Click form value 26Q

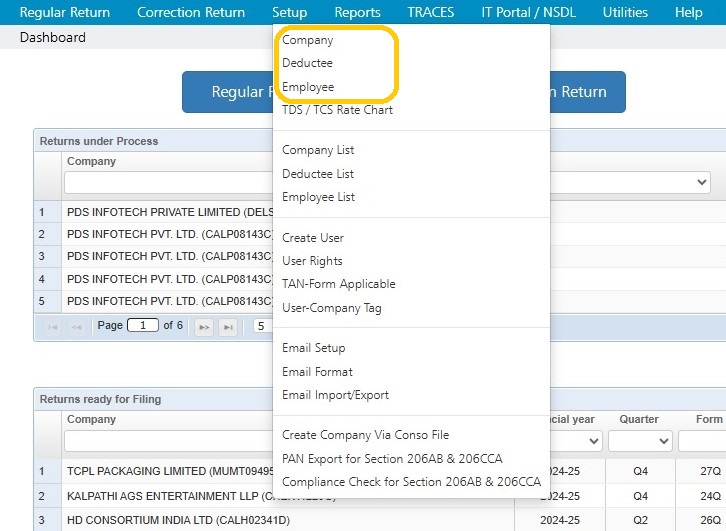pyautogui.click(x=710, y=520)
